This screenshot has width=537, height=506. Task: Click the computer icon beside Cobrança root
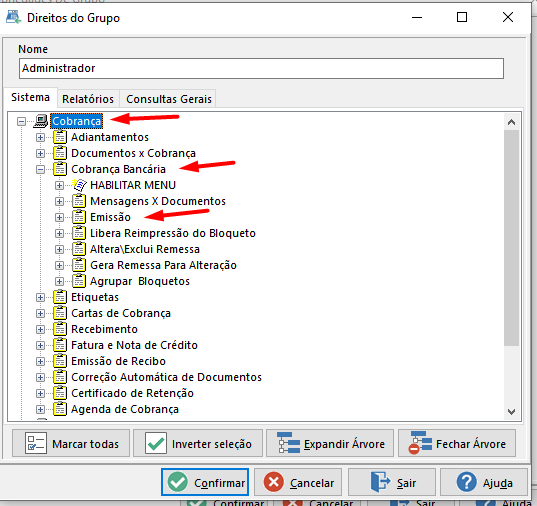coord(41,121)
